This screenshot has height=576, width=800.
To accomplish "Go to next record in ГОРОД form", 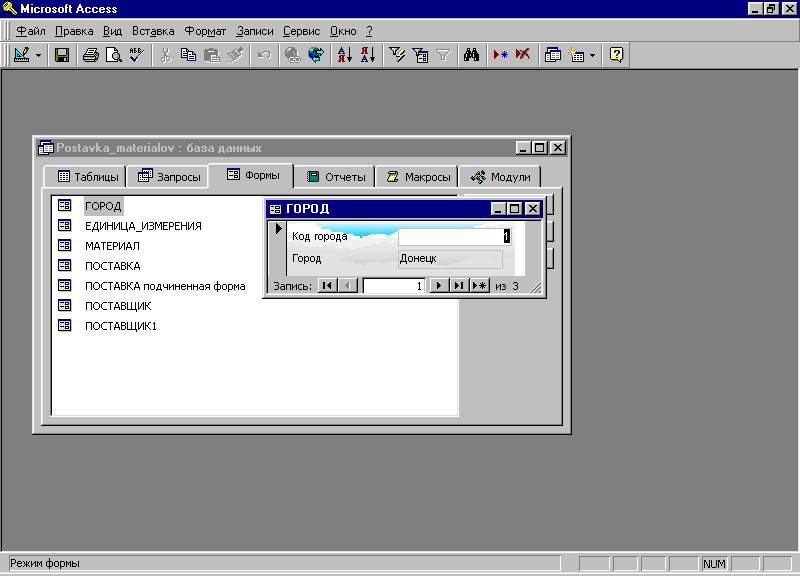I will coord(439,286).
